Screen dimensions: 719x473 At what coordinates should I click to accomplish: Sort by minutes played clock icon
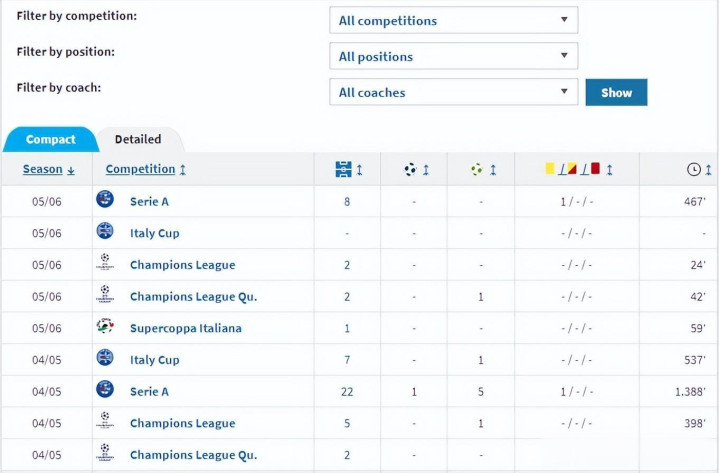[x=694, y=170]
